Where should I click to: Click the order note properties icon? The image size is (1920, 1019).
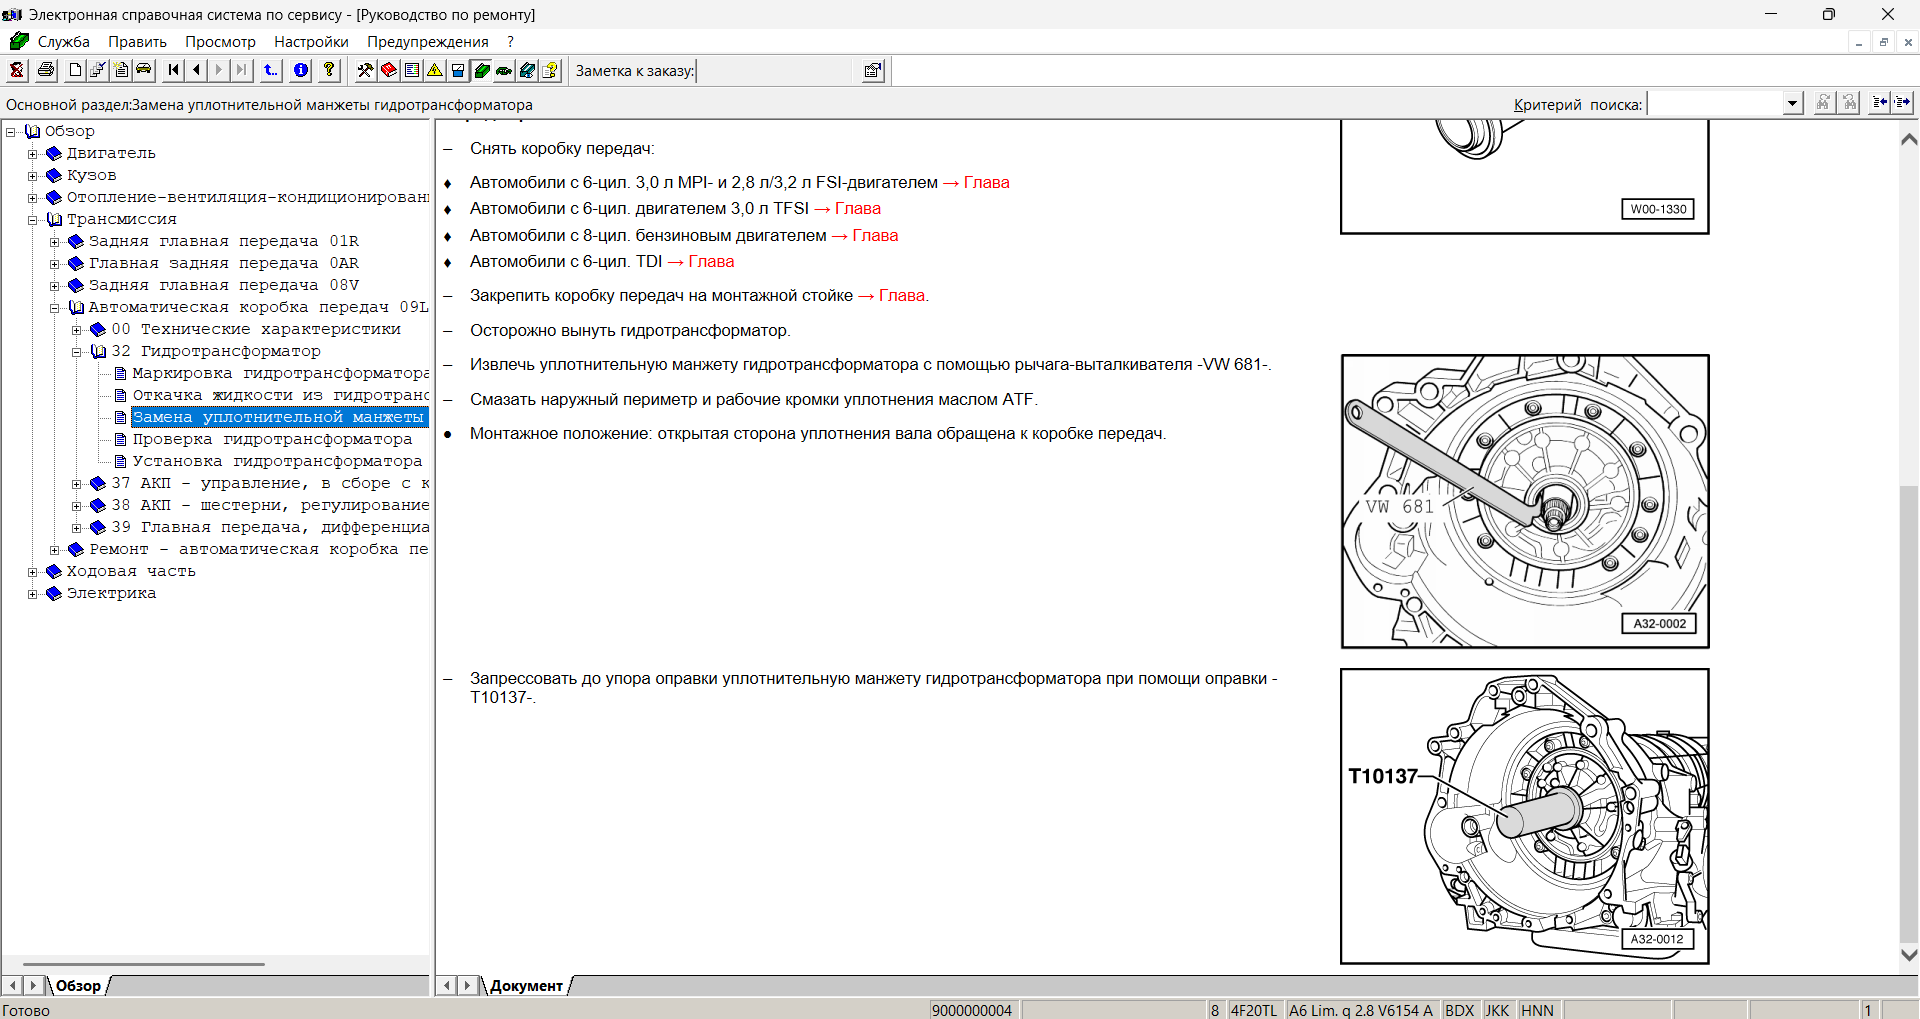[873, 70]
